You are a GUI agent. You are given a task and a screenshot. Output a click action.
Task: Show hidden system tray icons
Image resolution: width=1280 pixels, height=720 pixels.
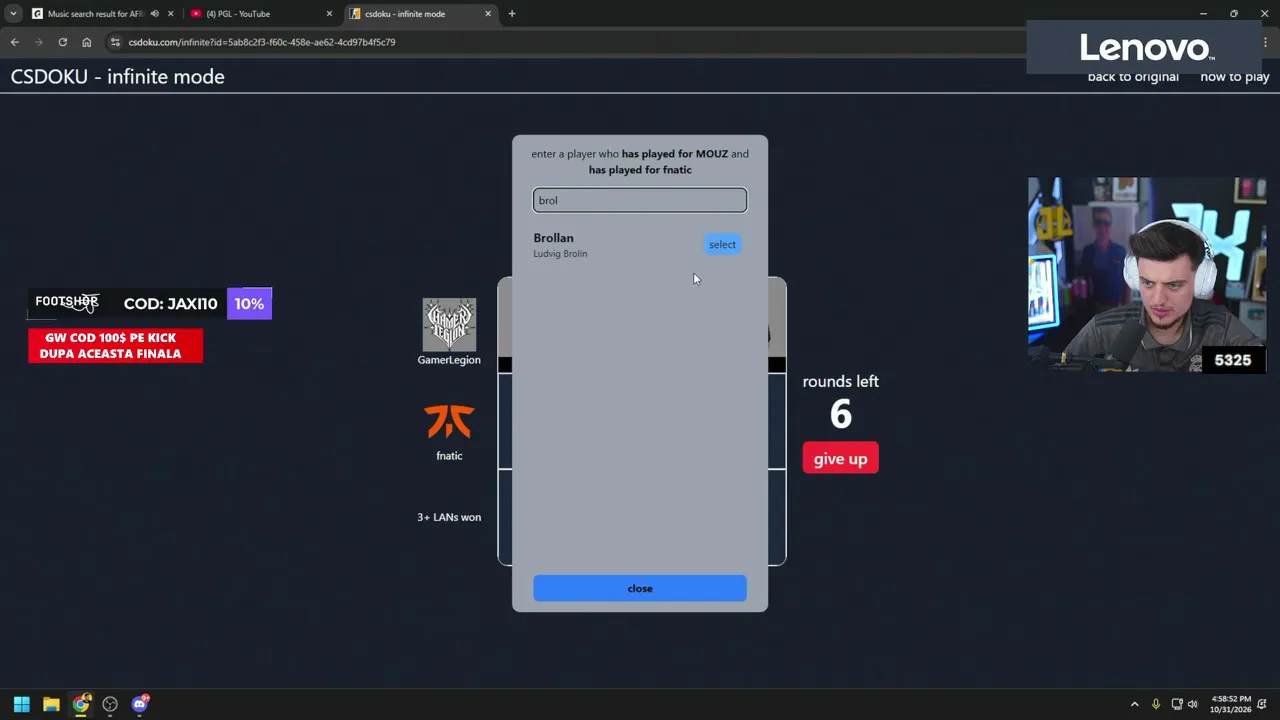[x=1134, y=704]
